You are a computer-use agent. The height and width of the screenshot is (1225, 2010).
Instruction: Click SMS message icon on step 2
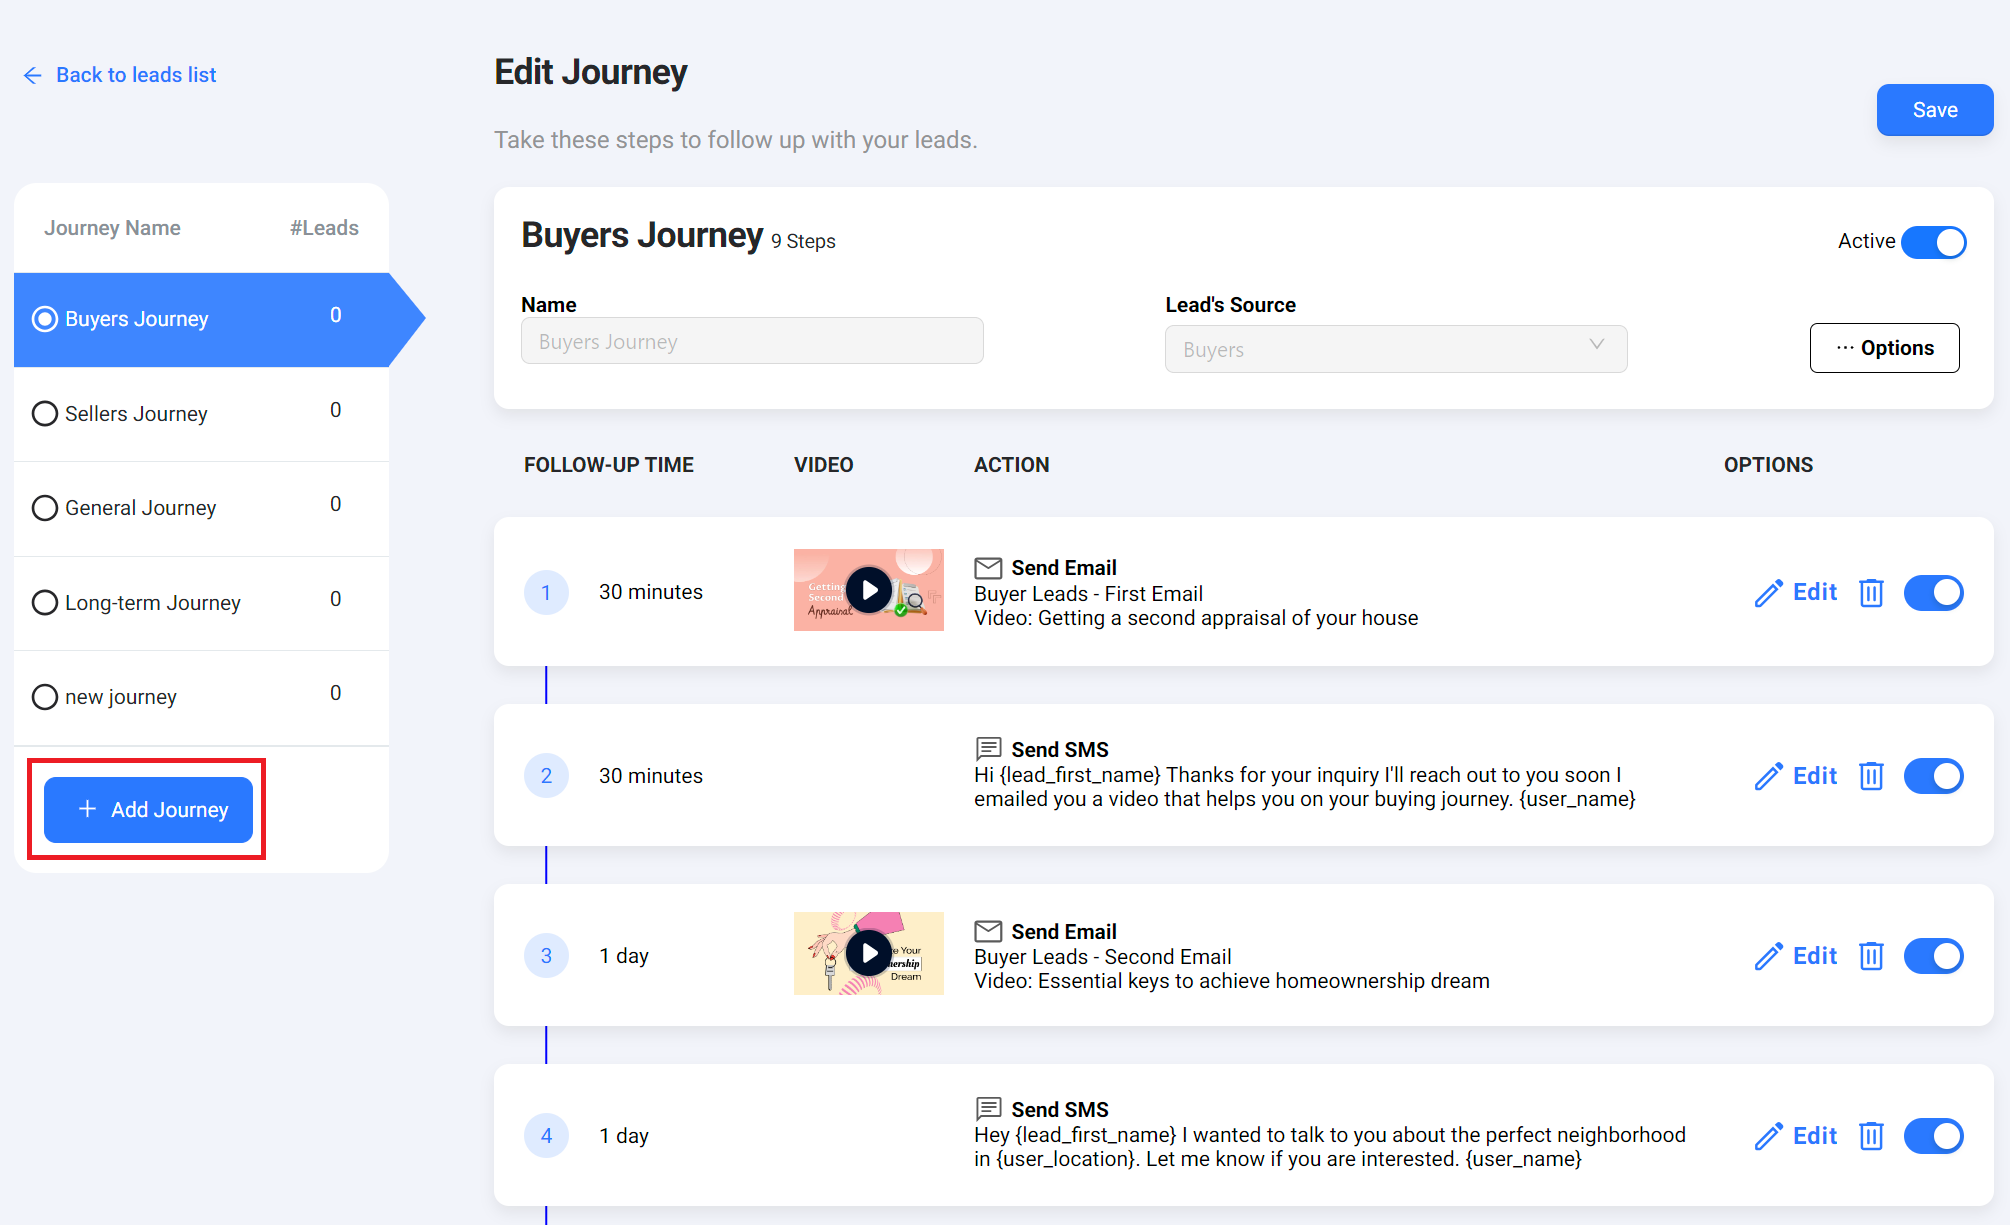tap(988, 748)
